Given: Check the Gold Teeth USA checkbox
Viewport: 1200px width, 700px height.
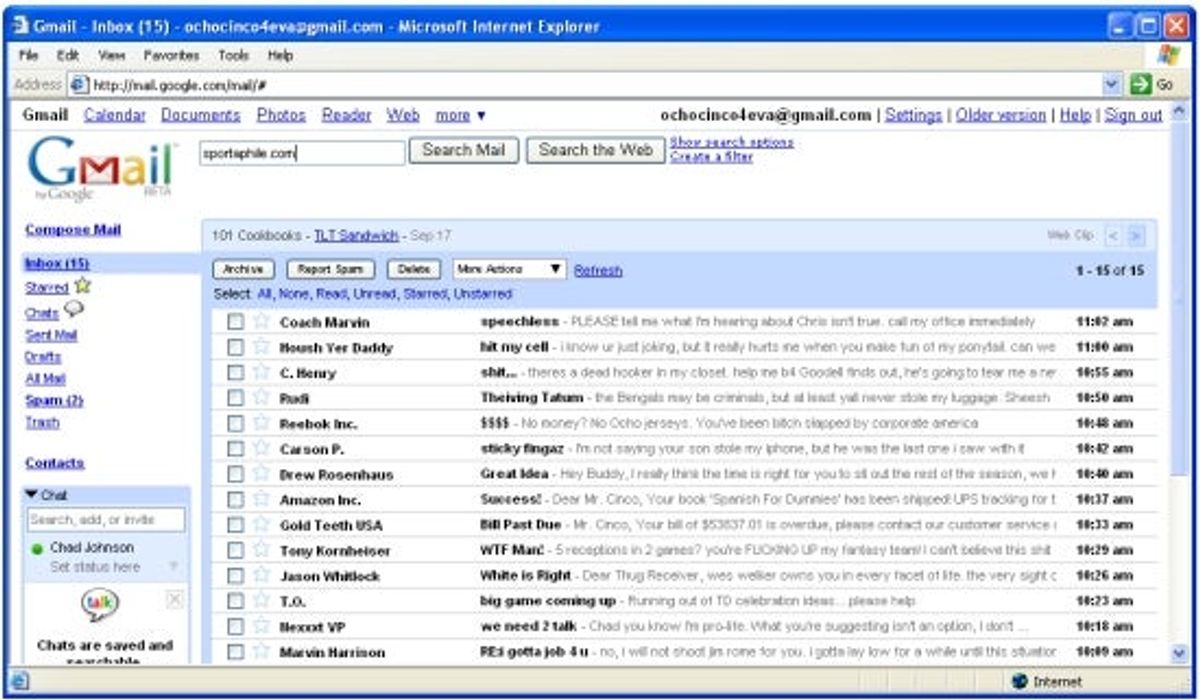Looking at the screenshot, I should click(235, 525).
